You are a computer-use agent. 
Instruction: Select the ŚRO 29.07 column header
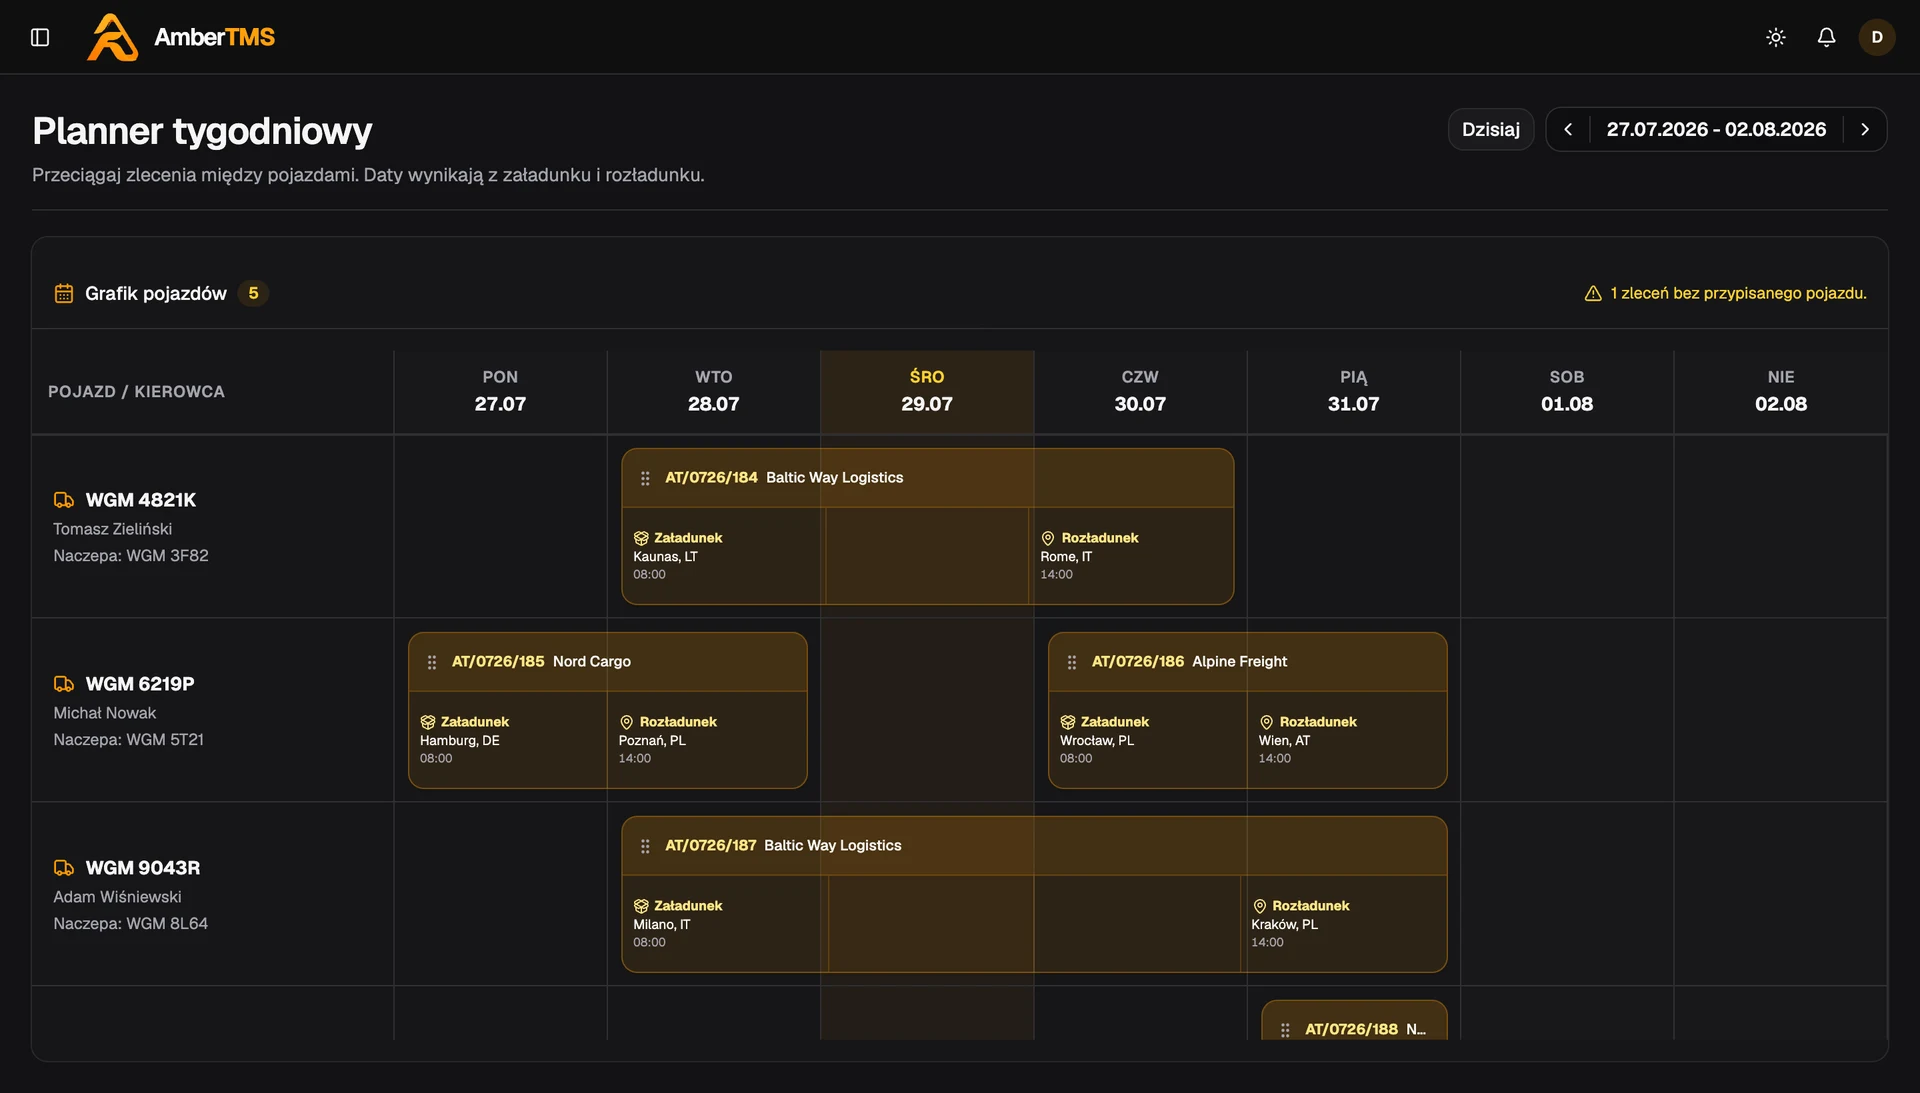[x=927, y=391]
